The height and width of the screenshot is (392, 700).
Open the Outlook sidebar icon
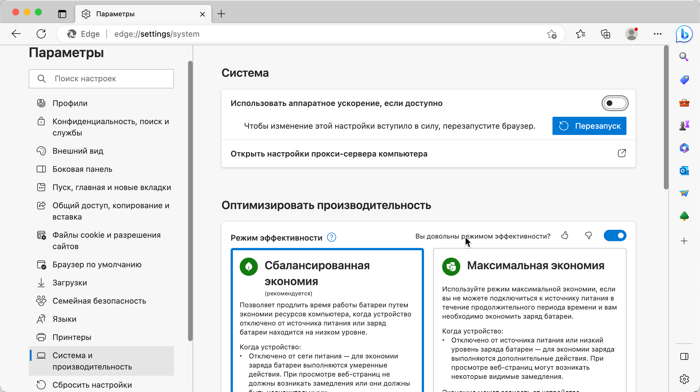pyautogui.click(x=684, y=171)
